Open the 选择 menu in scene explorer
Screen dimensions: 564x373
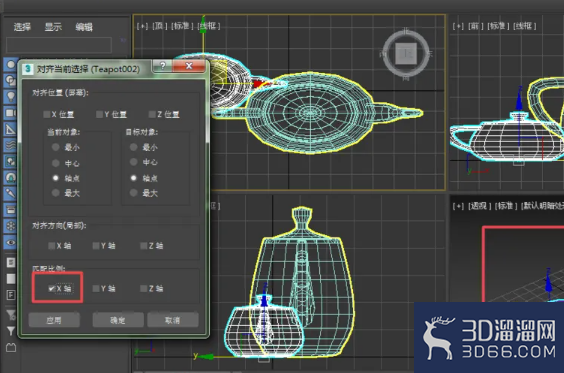point(22,27)
